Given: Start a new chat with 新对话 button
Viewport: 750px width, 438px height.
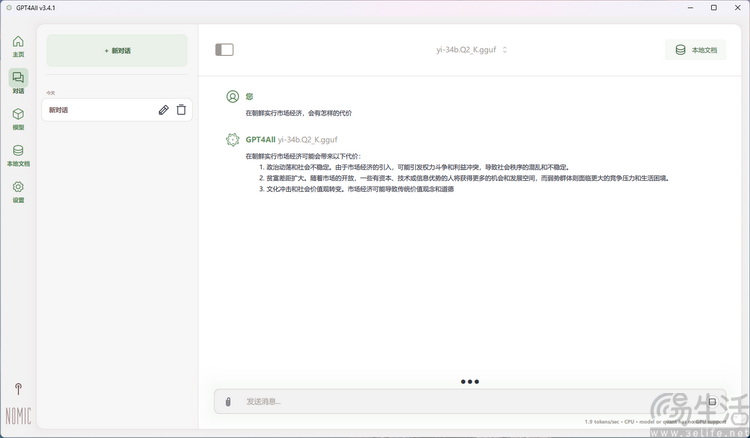Looking at the screenshot, I should click(x=117, y=50).
